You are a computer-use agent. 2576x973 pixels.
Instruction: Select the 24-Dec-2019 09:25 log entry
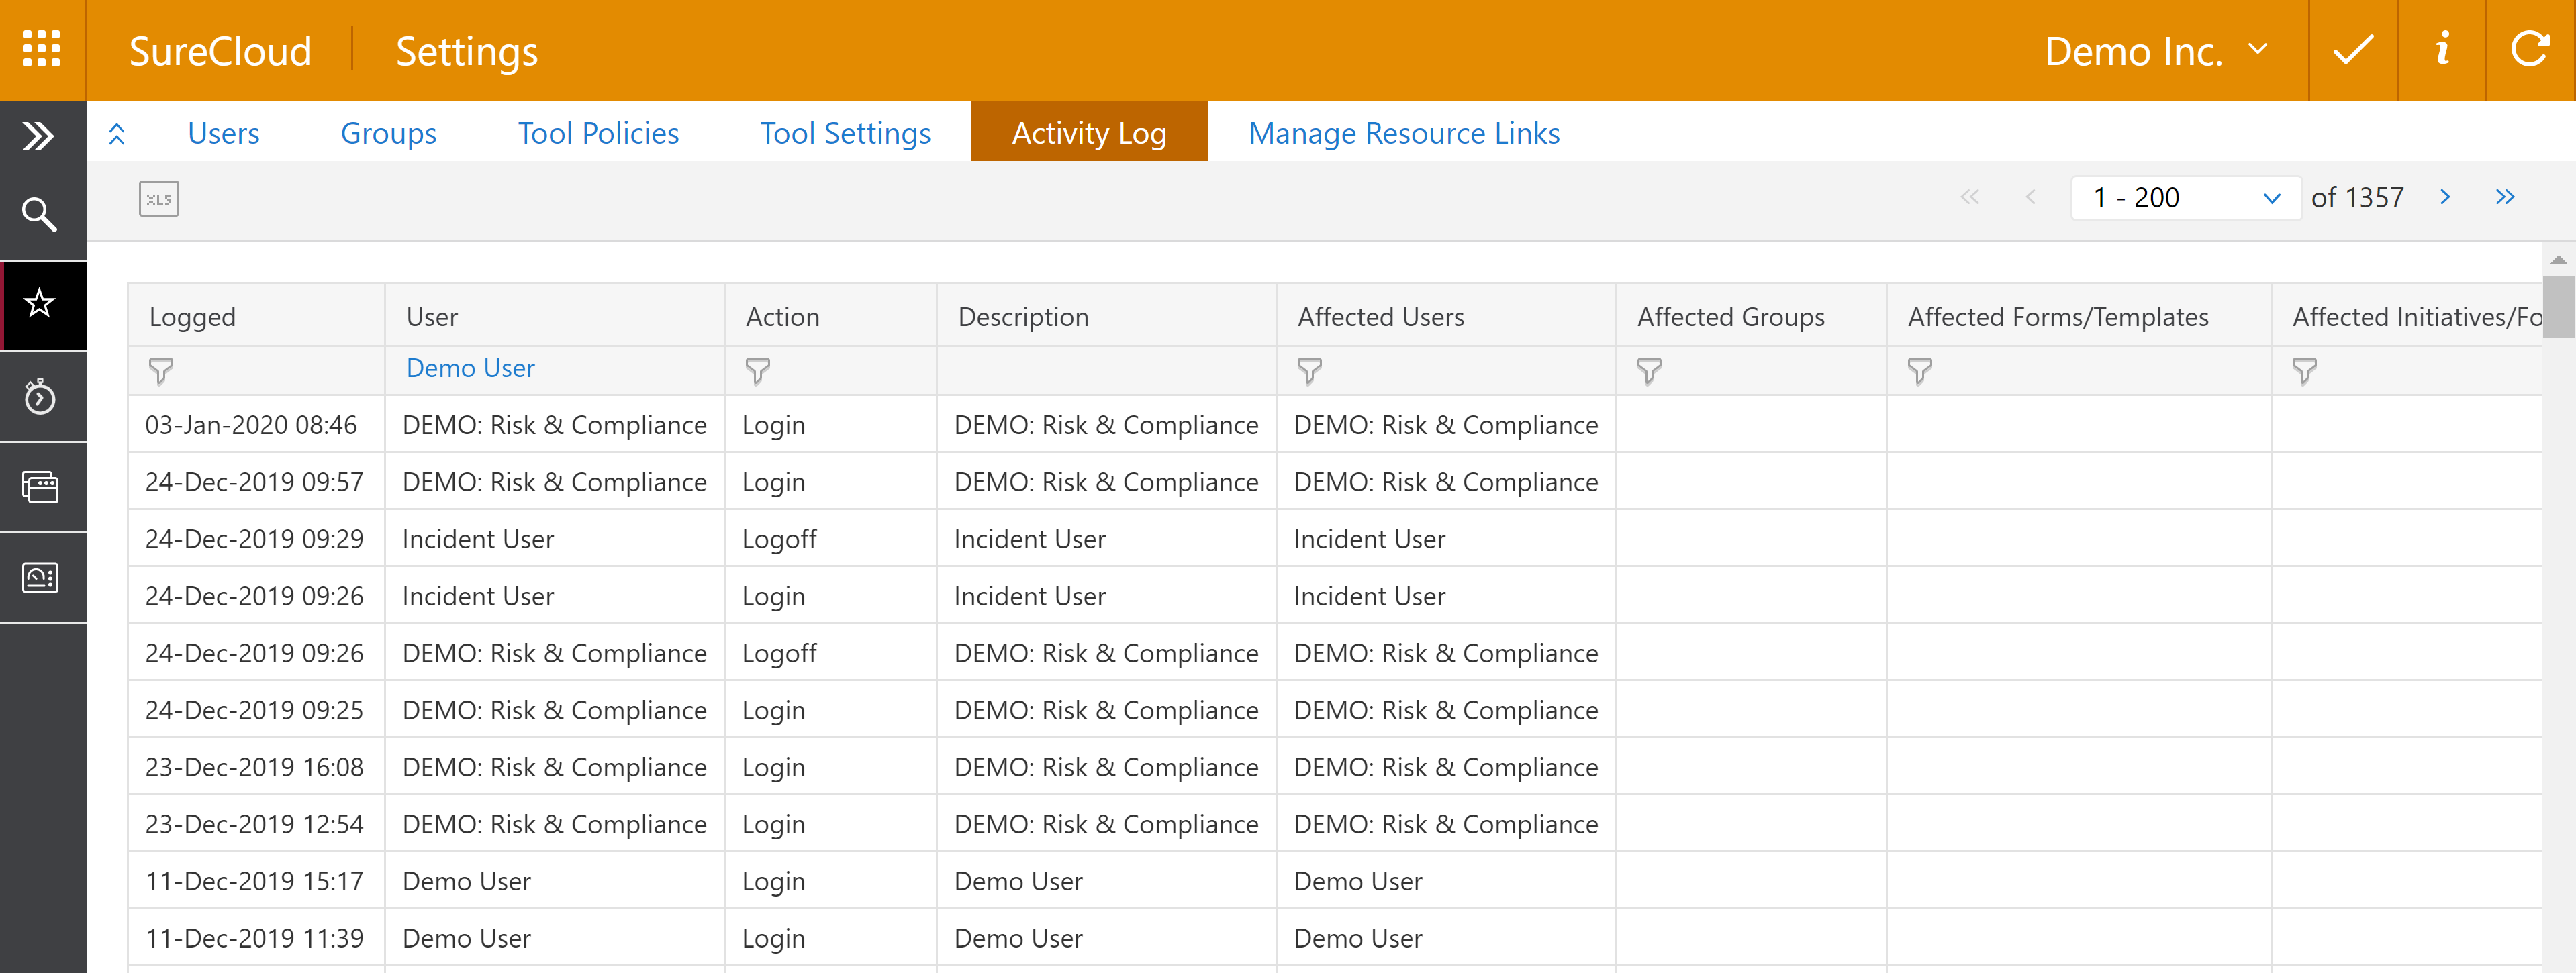tap(1335, 710)
